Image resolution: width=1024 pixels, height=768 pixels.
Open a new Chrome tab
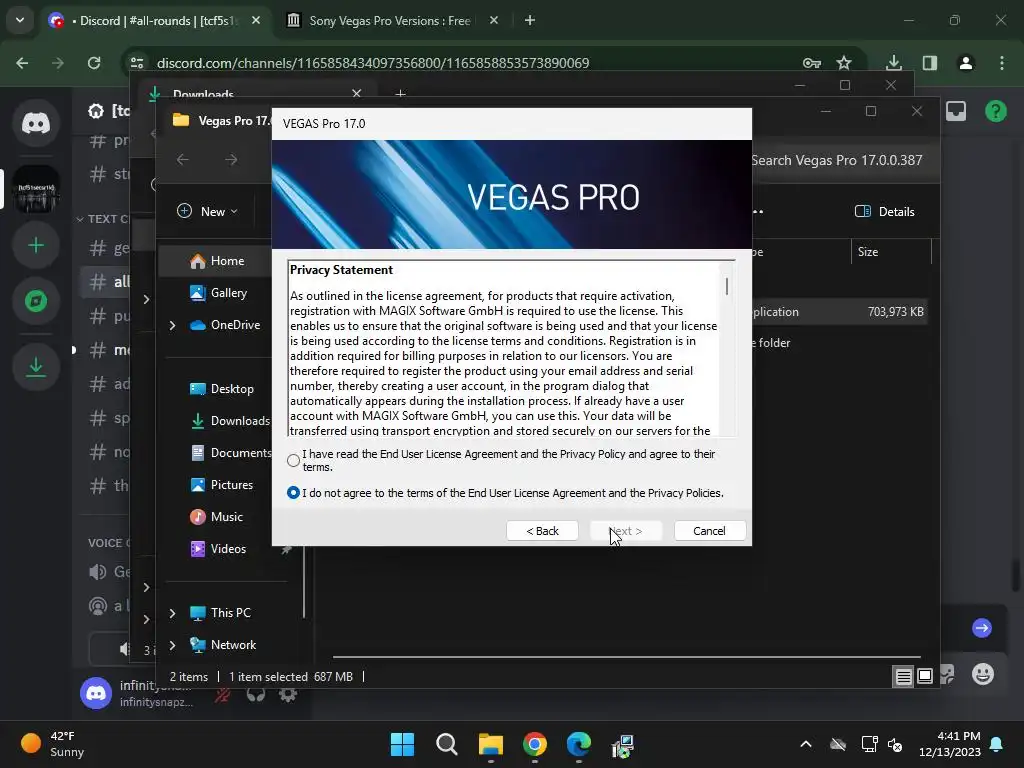pyautogui.click(x=530, y=20)
